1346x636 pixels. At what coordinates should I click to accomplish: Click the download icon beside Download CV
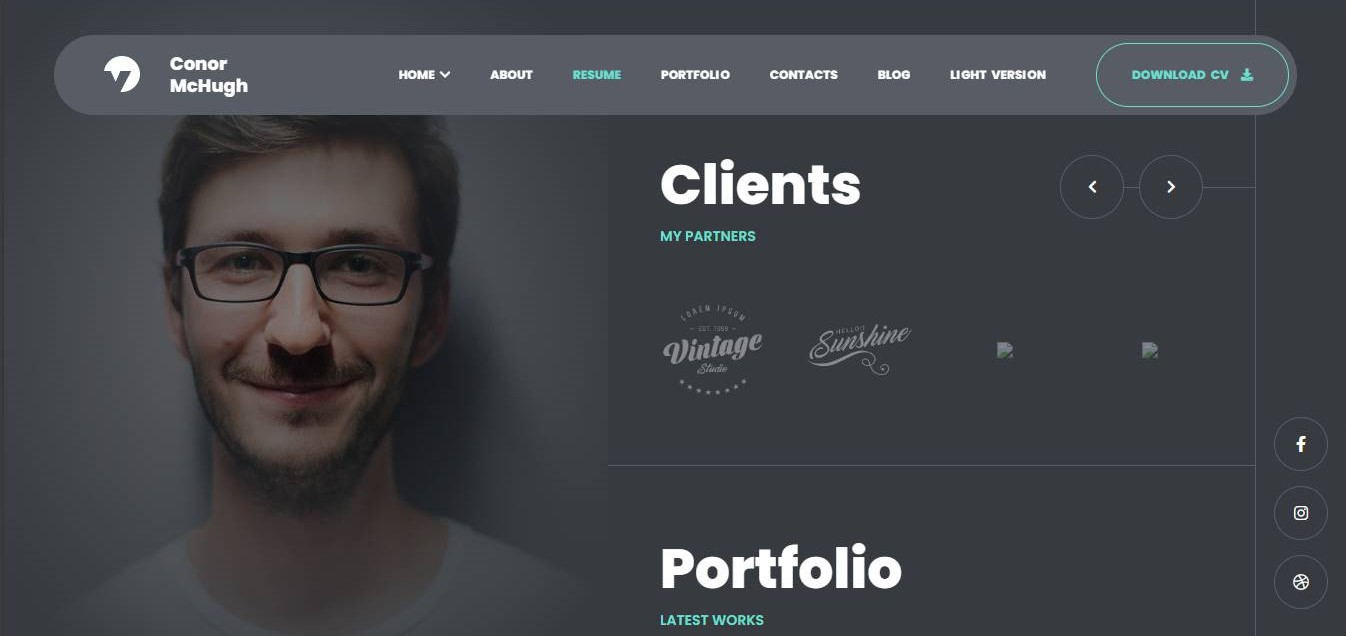click(1247, 74)
